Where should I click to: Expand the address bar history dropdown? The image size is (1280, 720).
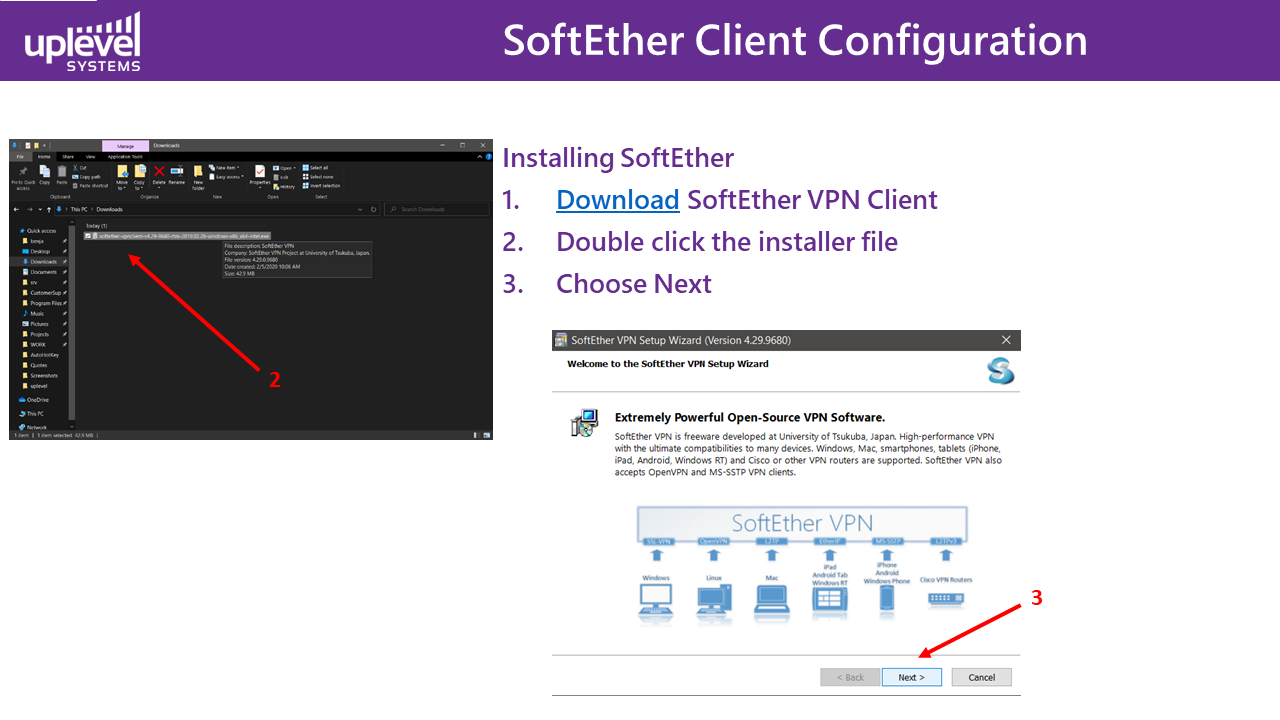tap(361, 210)
